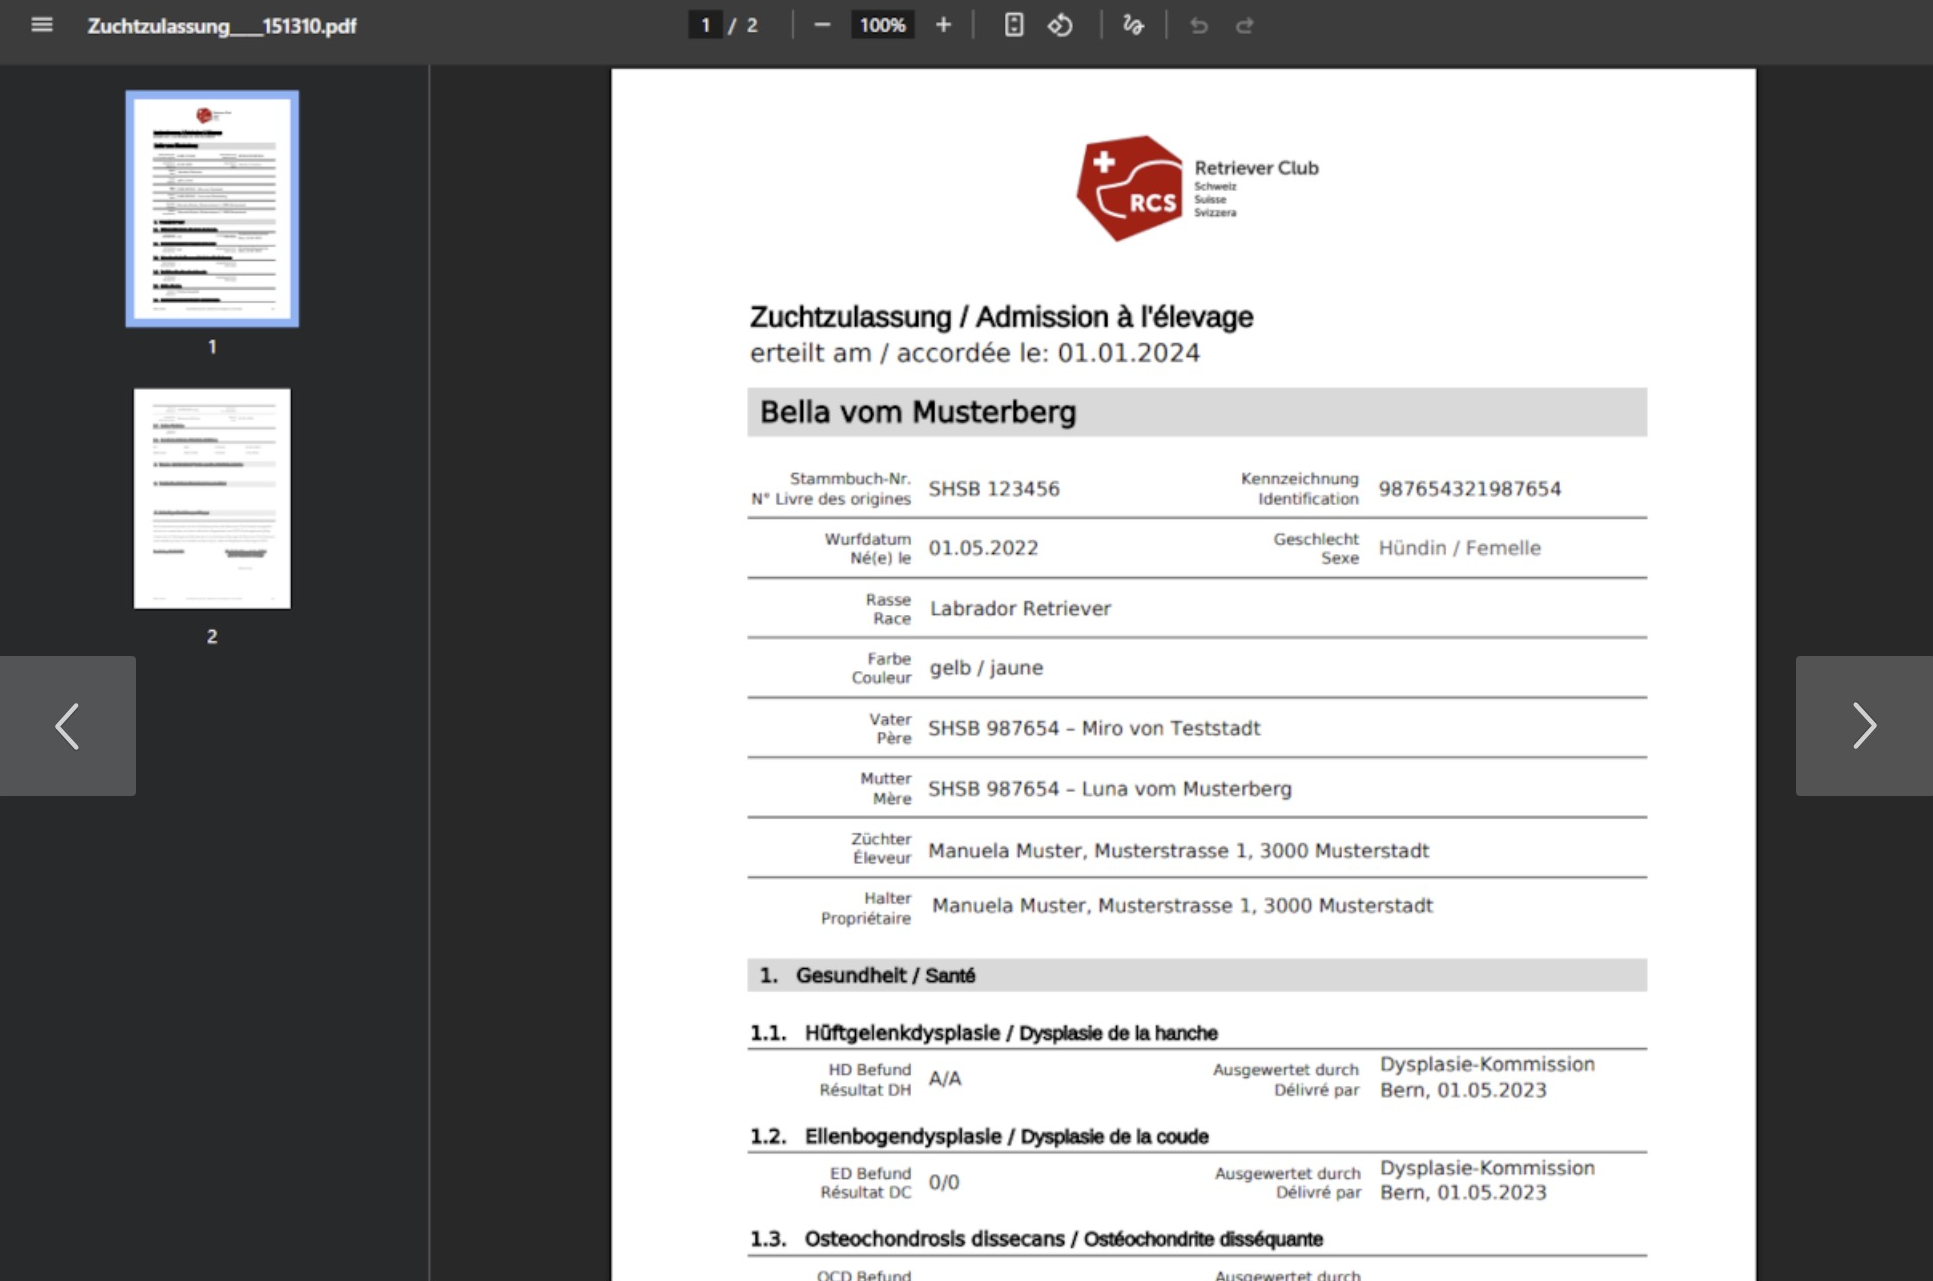Image resolution: width=1933 pixels, height=1281 pixels.
Task: Select page 1 thumbnail
Action: [x=212, y=209]
